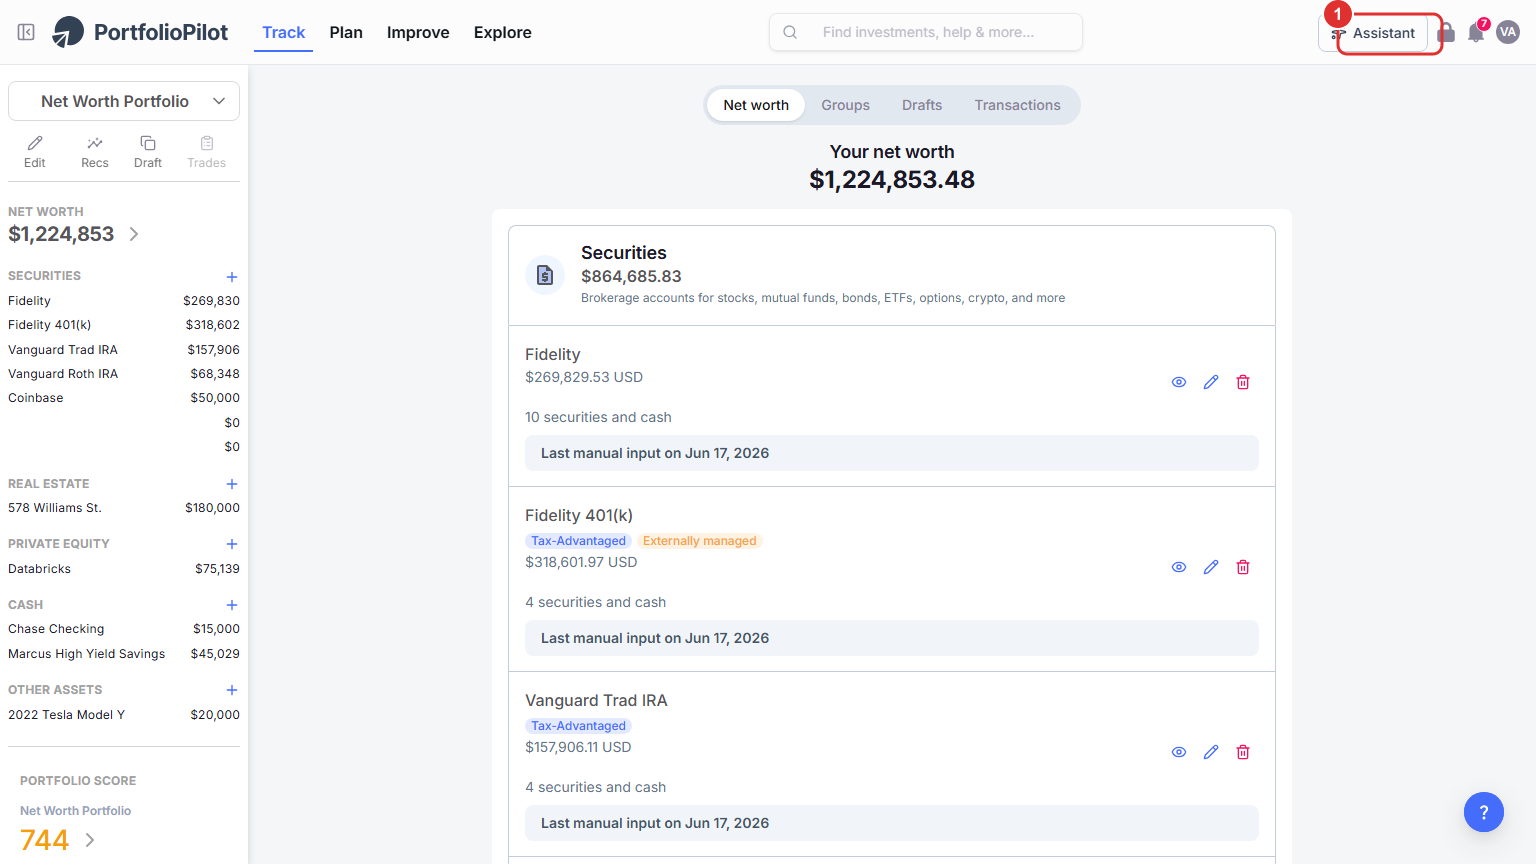This screenshot has height=864, width=1536.
Task: Delete the Vanguard Trad IRA account
Action: tap(1243, 752)
